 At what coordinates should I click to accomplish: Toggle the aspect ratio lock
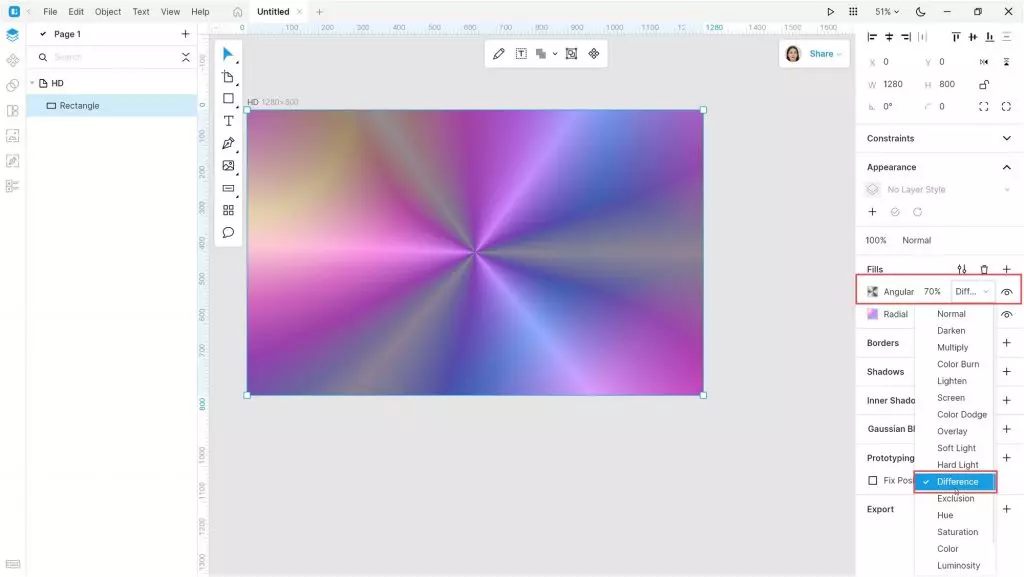(x=984, y=84)
